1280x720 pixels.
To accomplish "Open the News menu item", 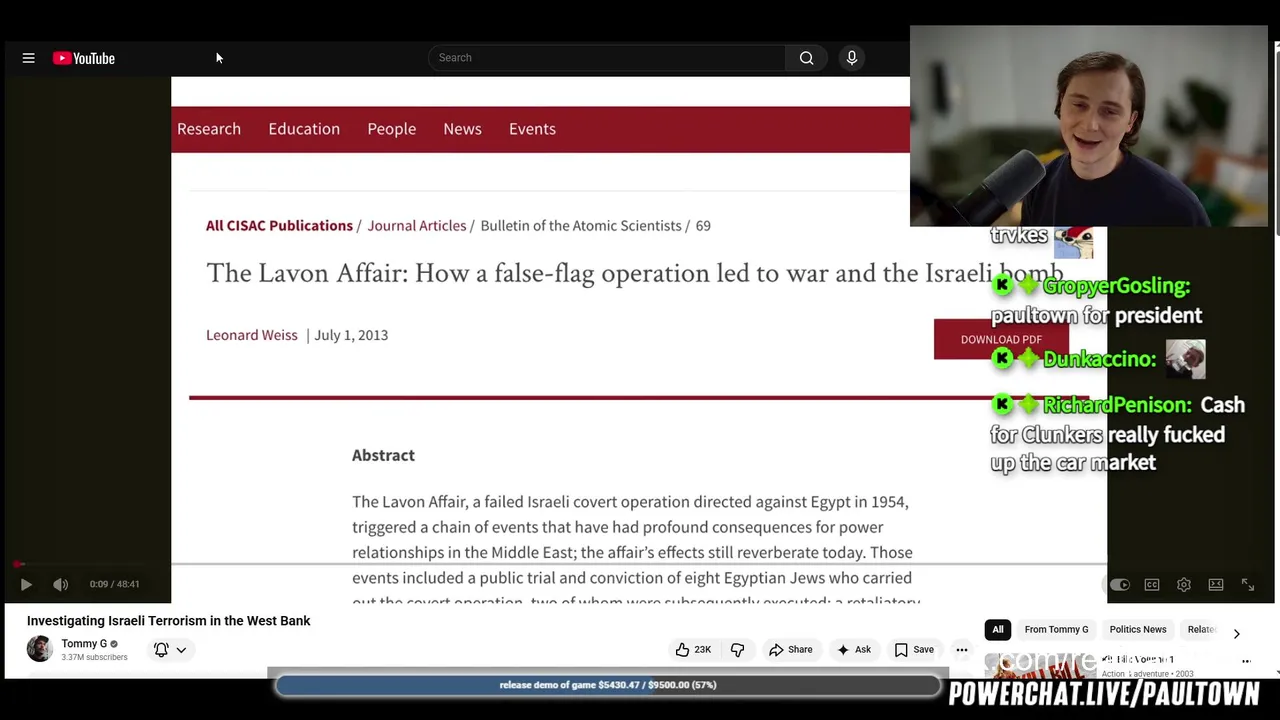I will pos(462,129).
